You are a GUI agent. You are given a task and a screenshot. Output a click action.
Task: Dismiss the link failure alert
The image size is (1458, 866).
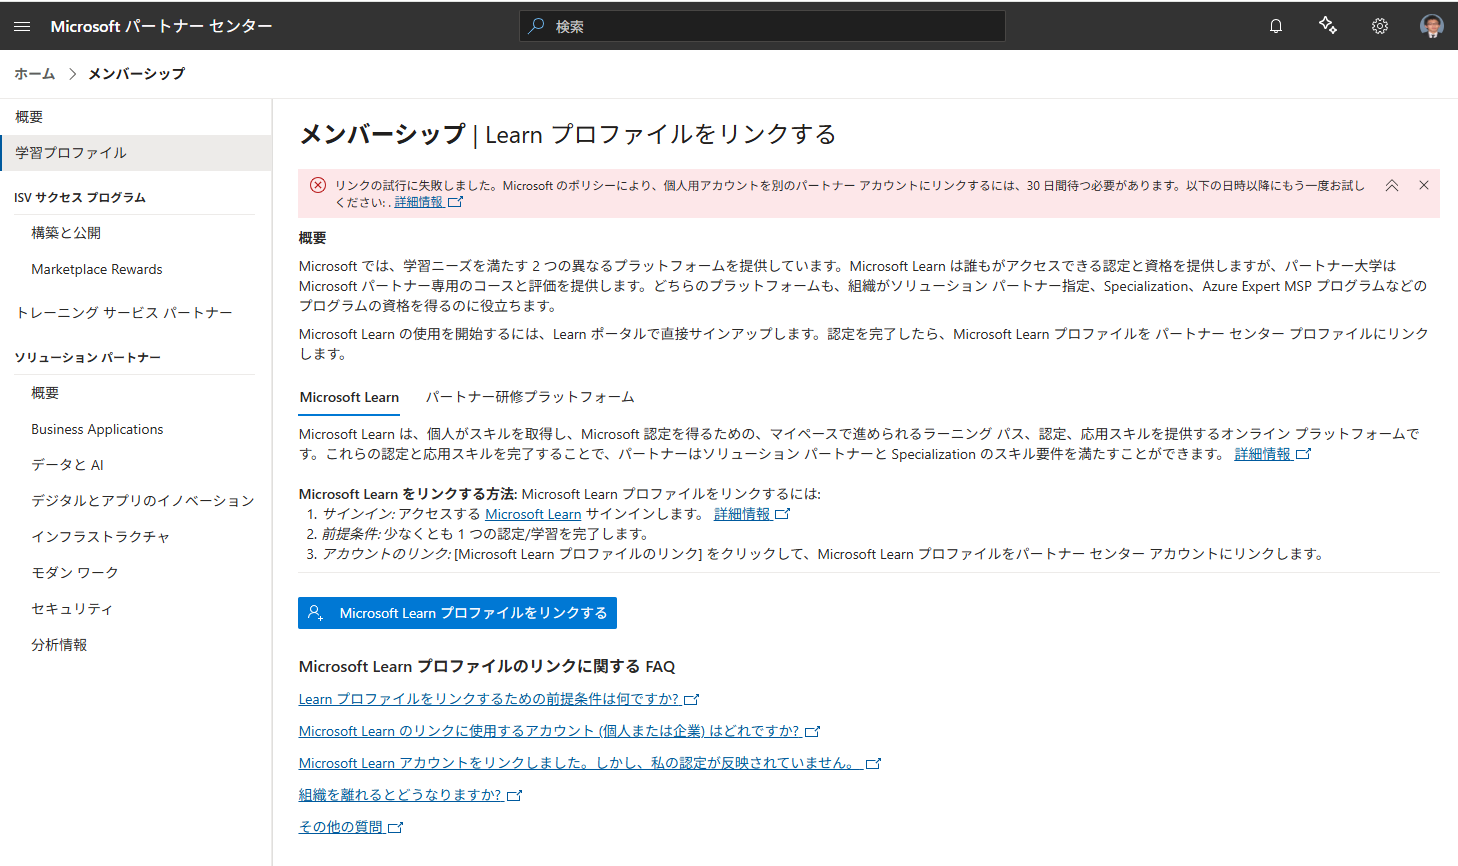pos(1424,184)
